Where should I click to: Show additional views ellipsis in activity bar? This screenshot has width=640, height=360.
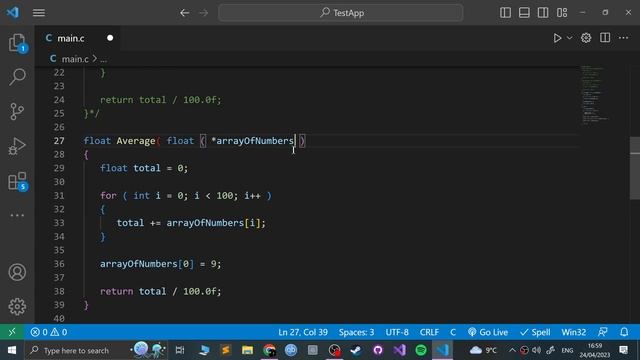tap(17, 215)
